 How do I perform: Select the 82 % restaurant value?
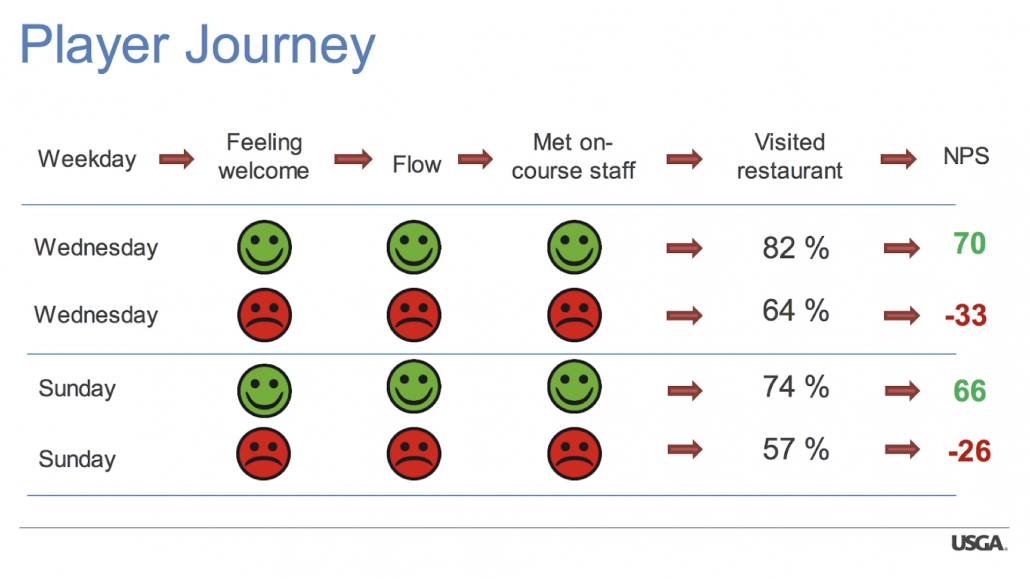[x=795, y=248]
